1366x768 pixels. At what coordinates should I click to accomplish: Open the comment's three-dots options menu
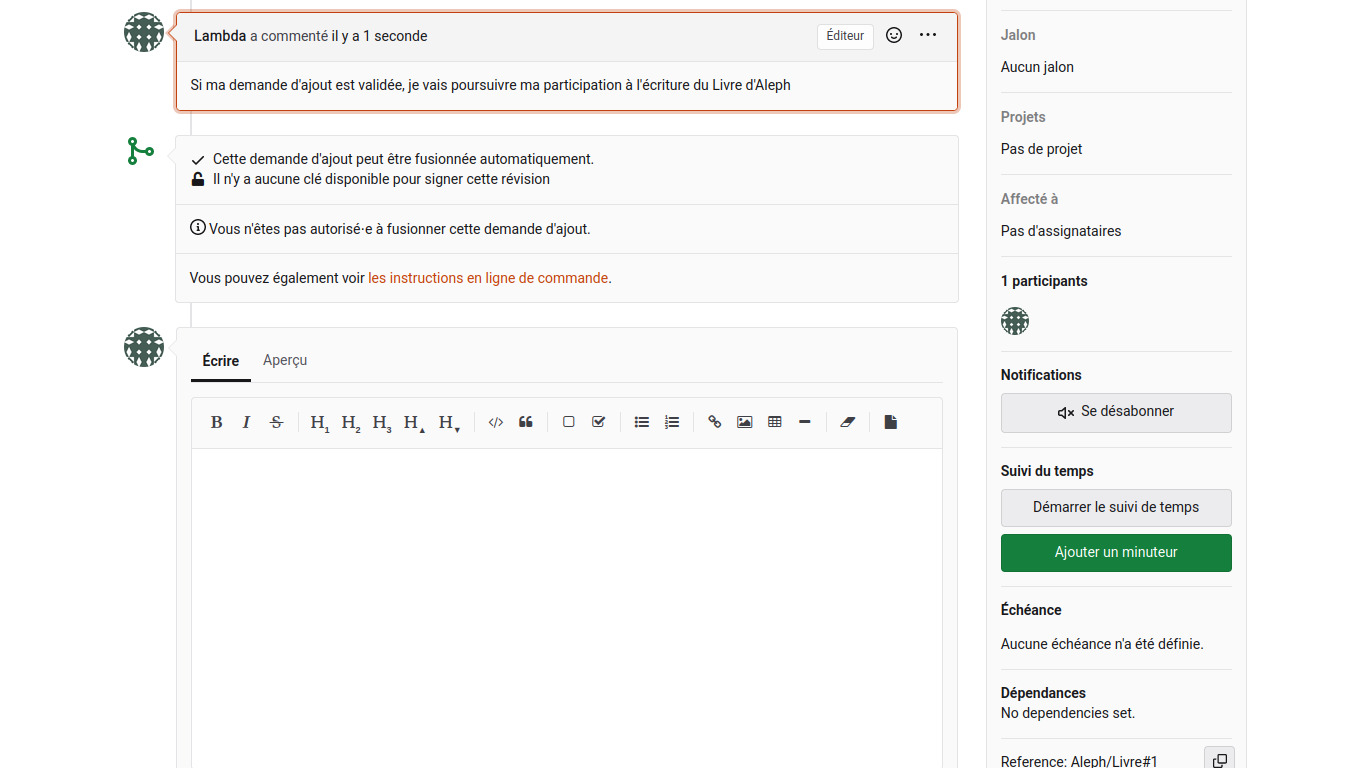coord(928,36)
